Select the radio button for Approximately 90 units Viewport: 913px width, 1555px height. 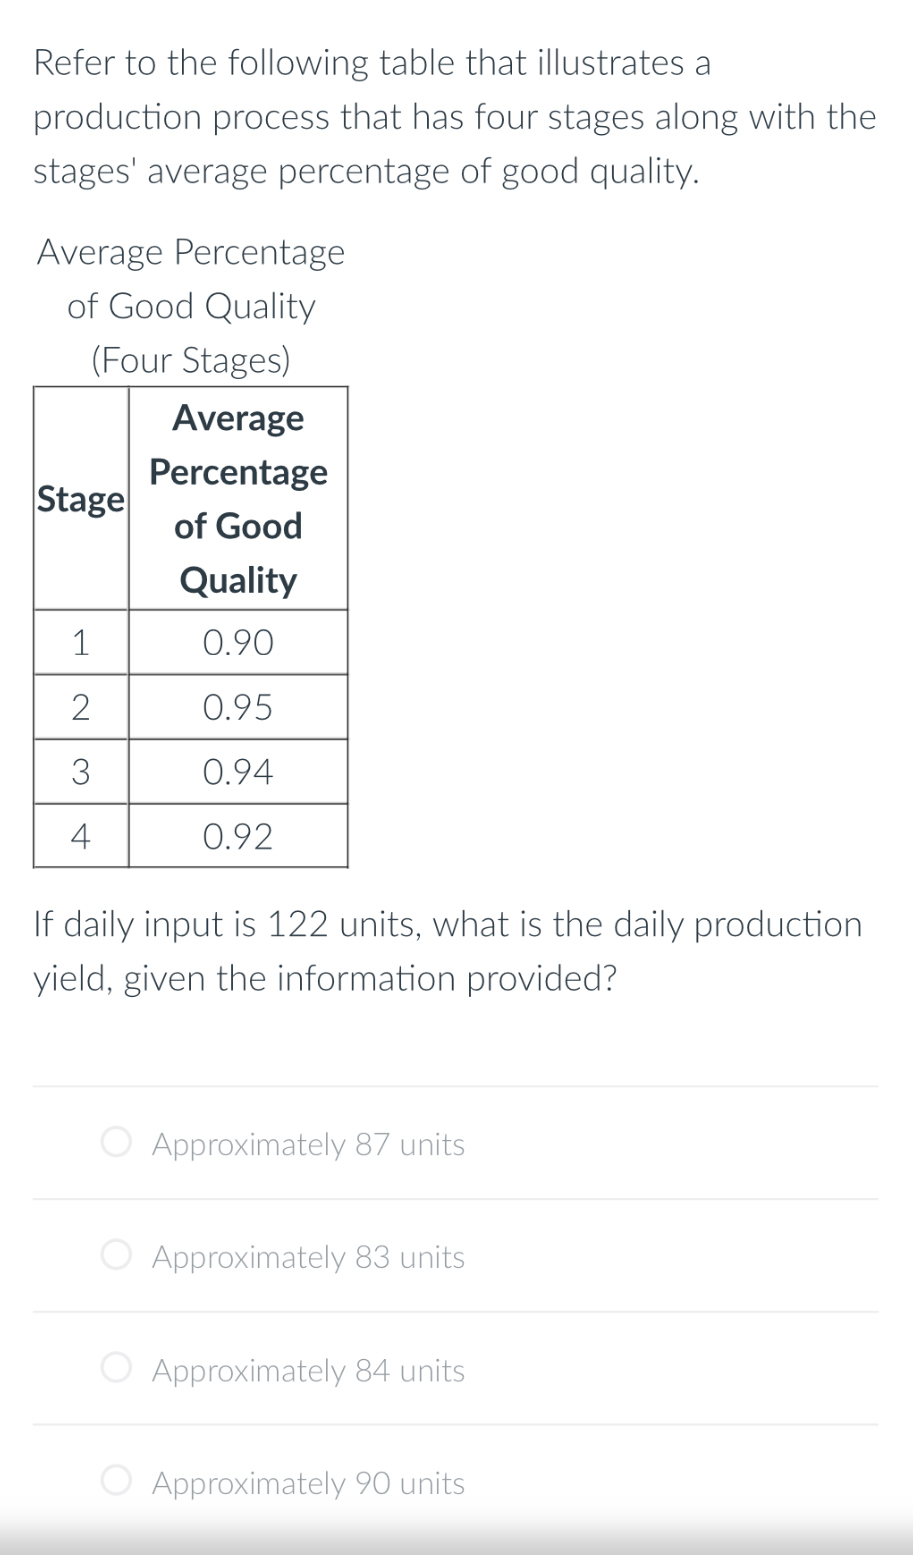114,1483
